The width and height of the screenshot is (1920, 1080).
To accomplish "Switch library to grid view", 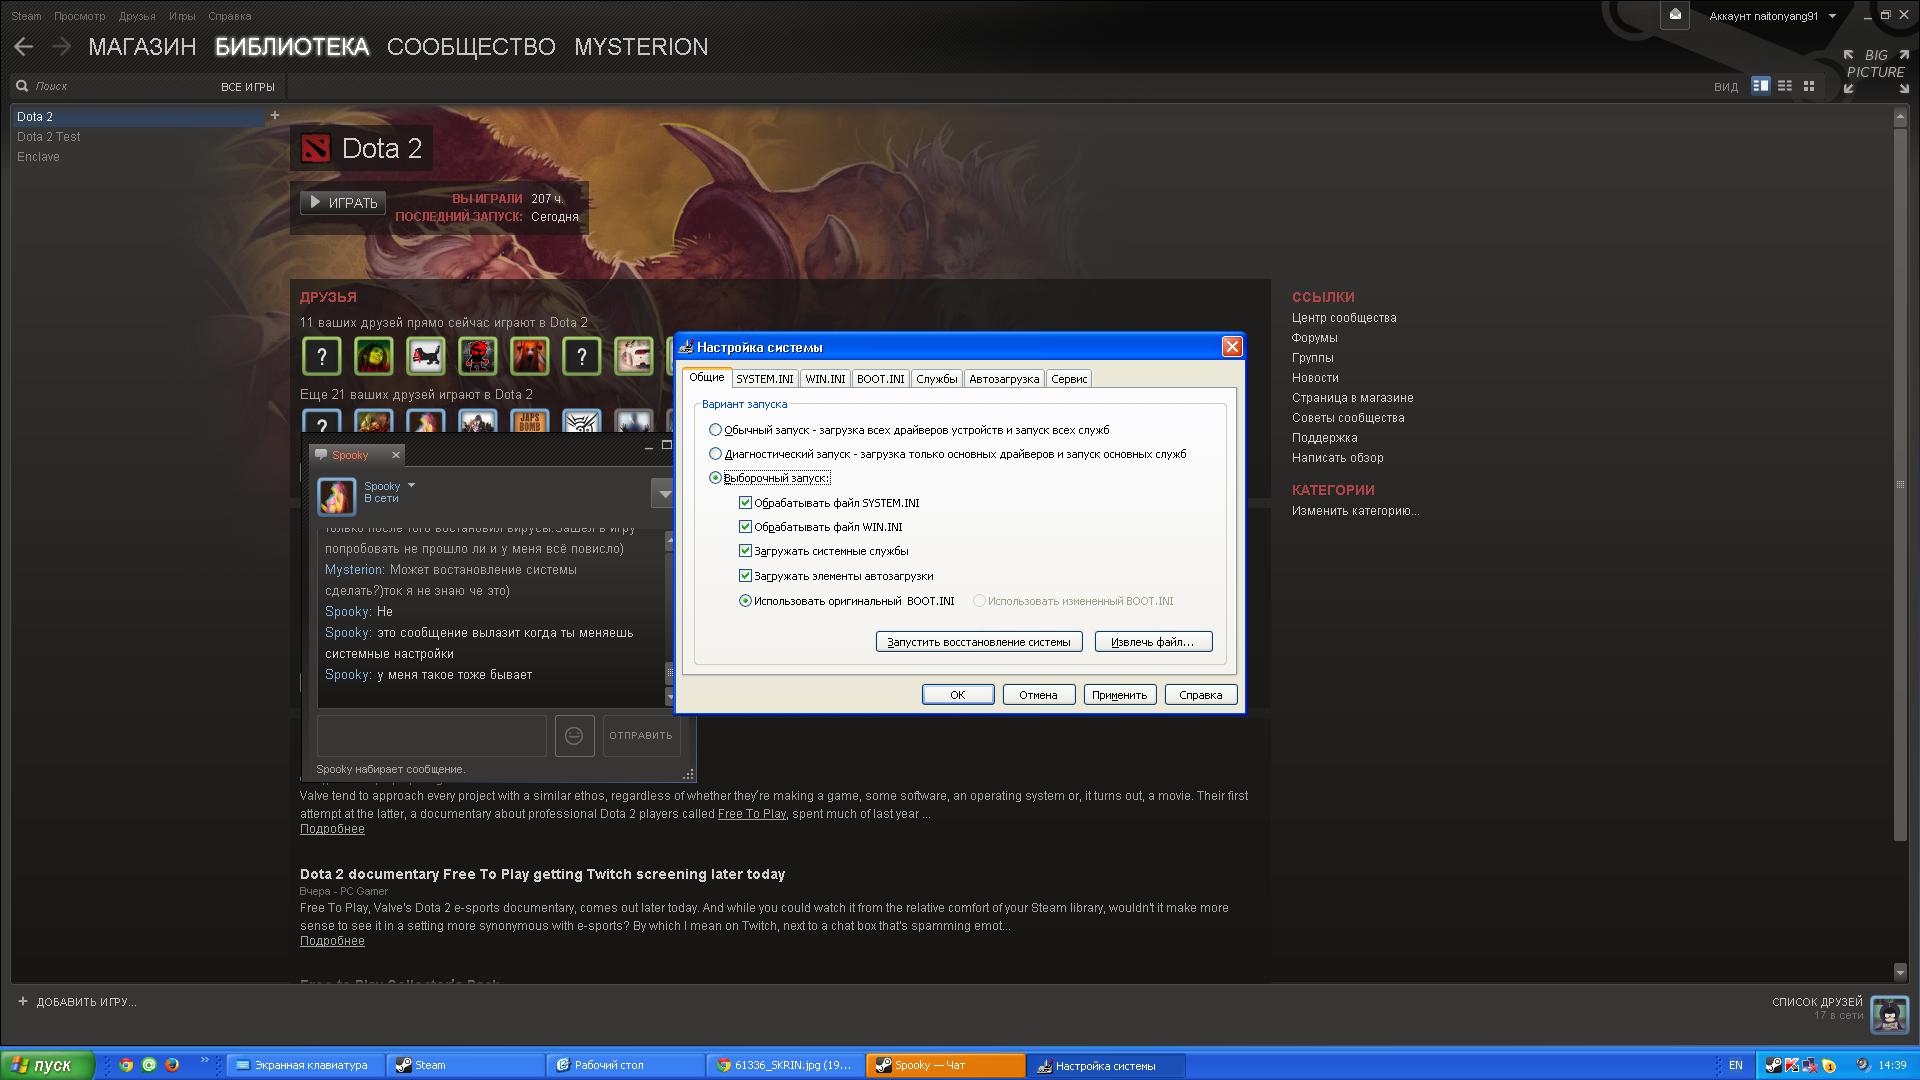I will pyautogui.click(x=1808, y=86).
